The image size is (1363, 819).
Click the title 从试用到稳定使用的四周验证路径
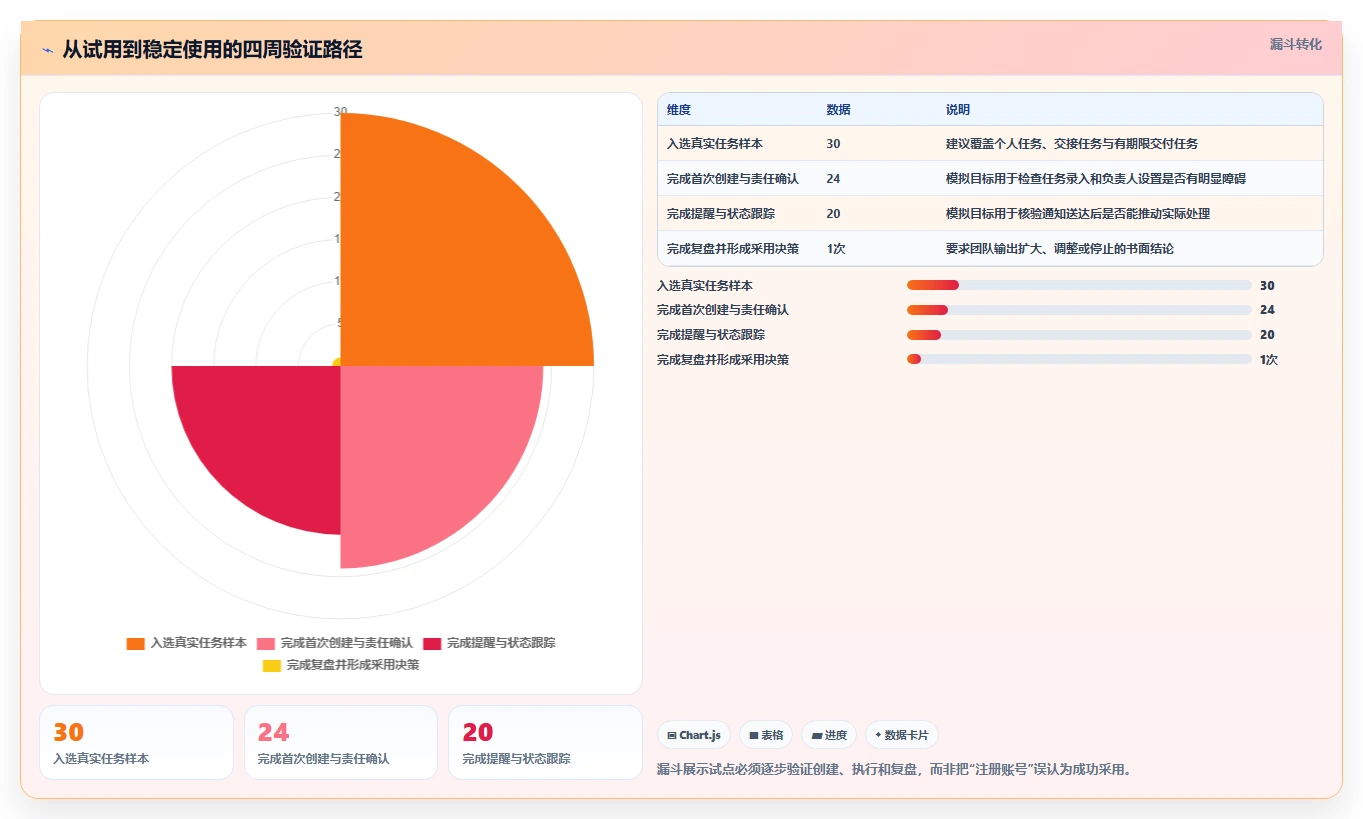[x=212, y=49]
